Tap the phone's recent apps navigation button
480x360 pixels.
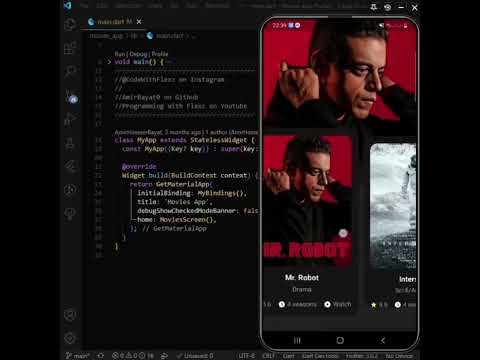(x=297, y=340)
